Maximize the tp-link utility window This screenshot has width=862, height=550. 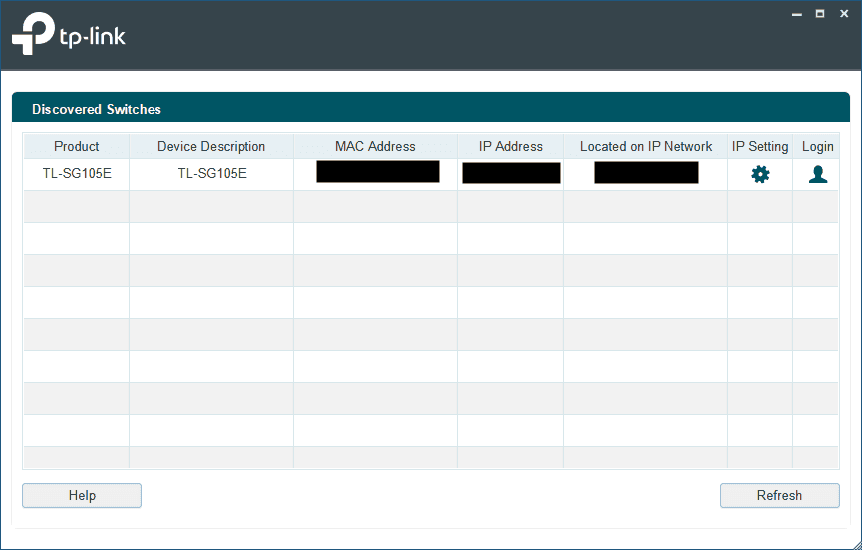820,14
